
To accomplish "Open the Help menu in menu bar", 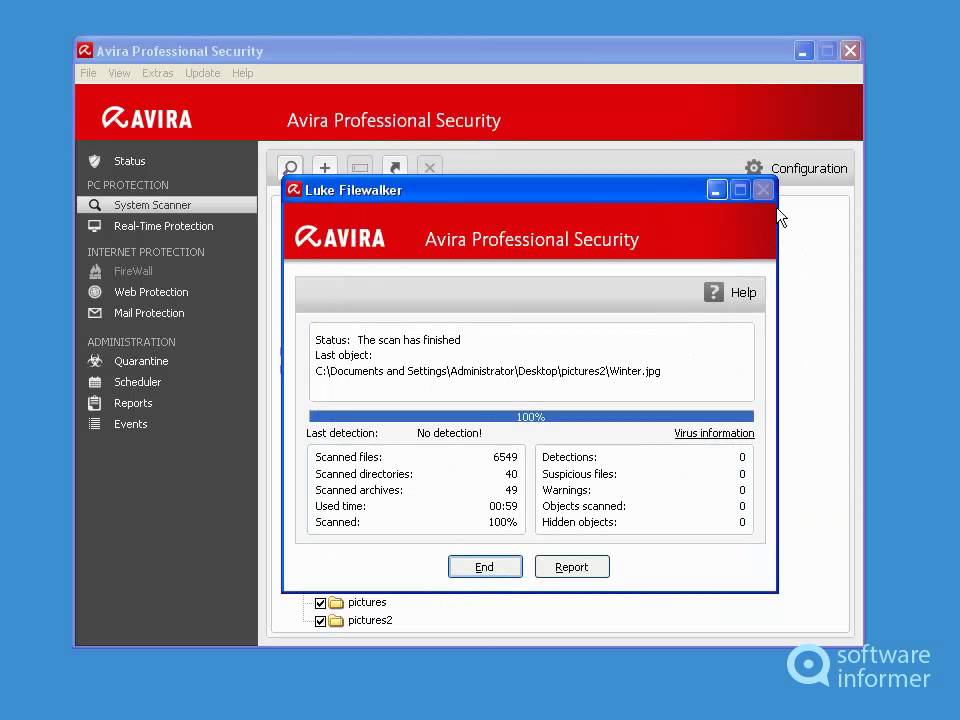I will 242,73.
